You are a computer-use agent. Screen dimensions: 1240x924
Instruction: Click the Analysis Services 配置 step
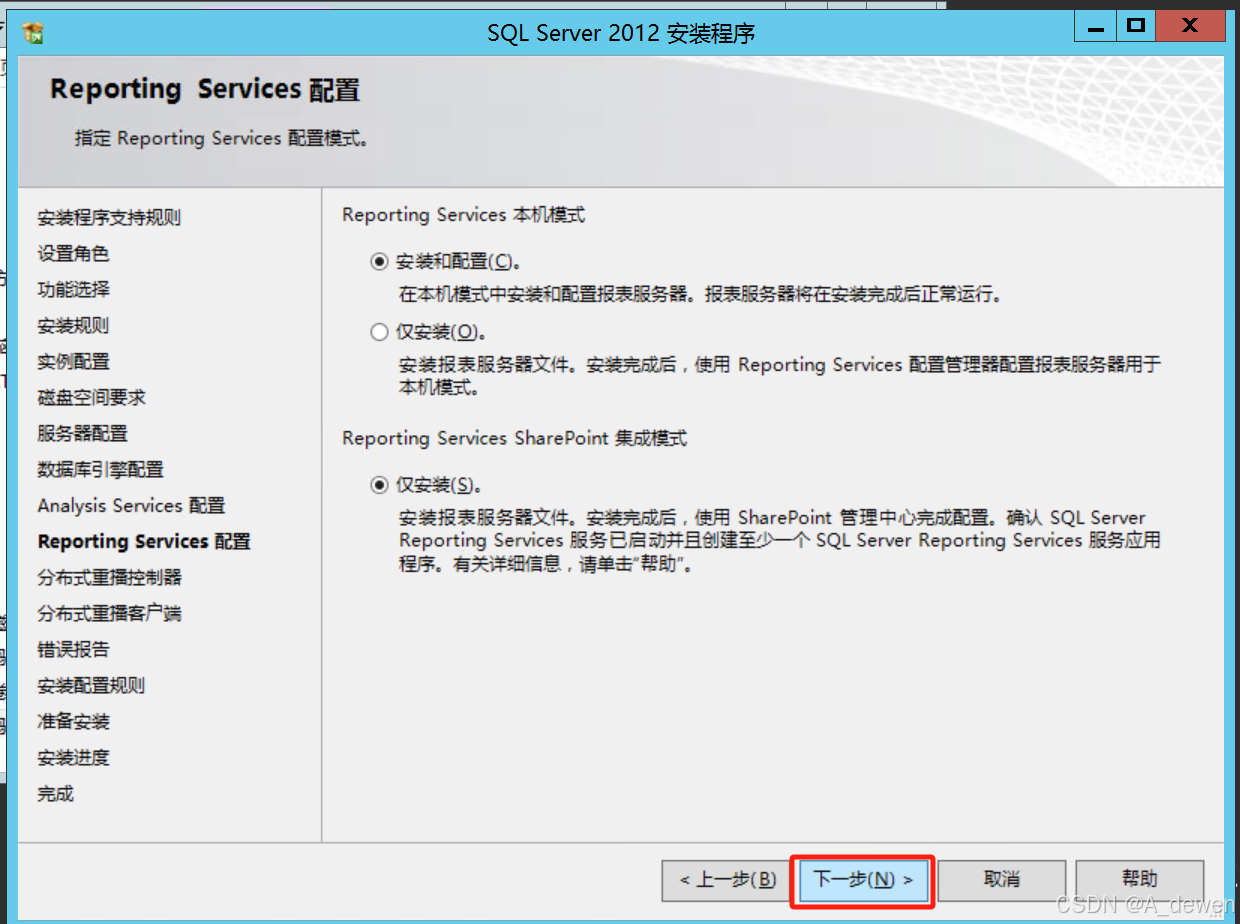pyautogui.click(x=131, y=506)
